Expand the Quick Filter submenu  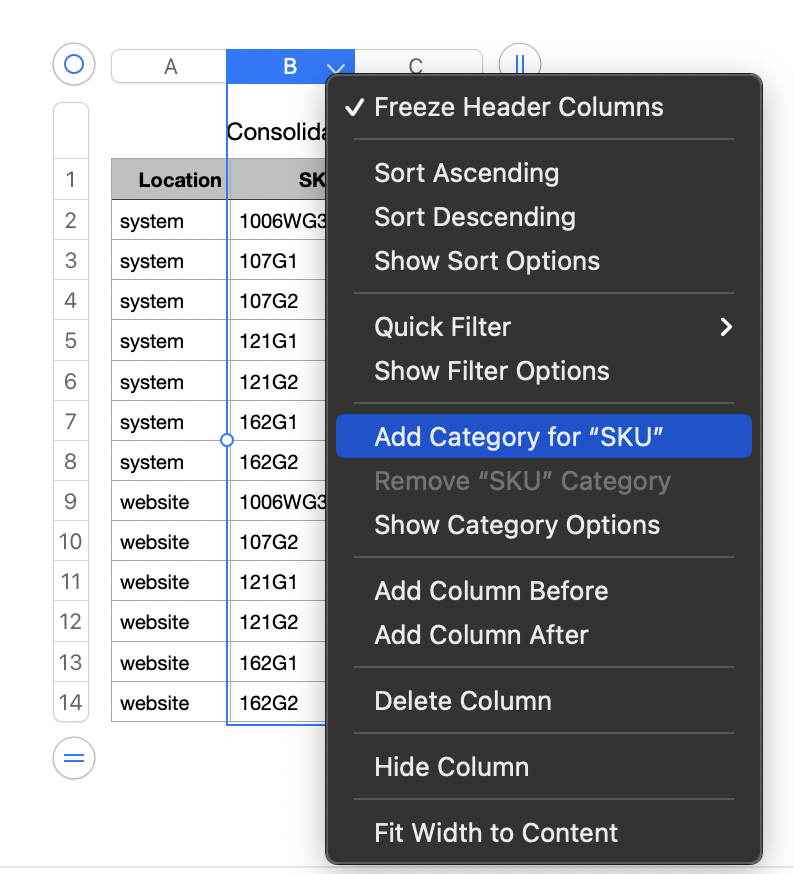[726, 327]
